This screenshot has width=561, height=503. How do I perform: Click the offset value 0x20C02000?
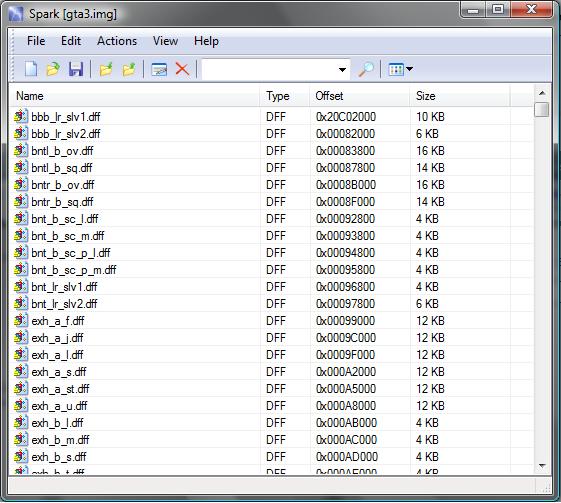(346, 117)
